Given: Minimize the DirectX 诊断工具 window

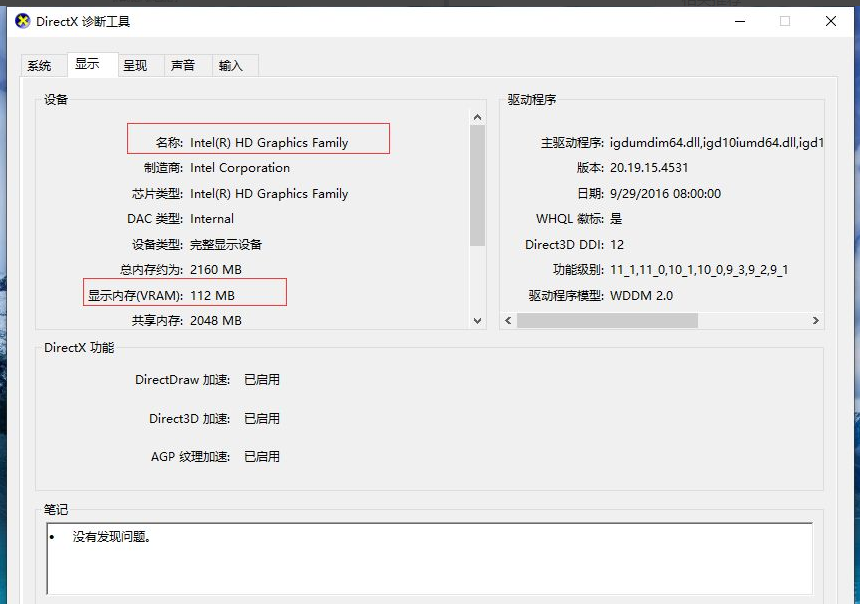Looking at the screenshot, I should click(x=738, y=20).
